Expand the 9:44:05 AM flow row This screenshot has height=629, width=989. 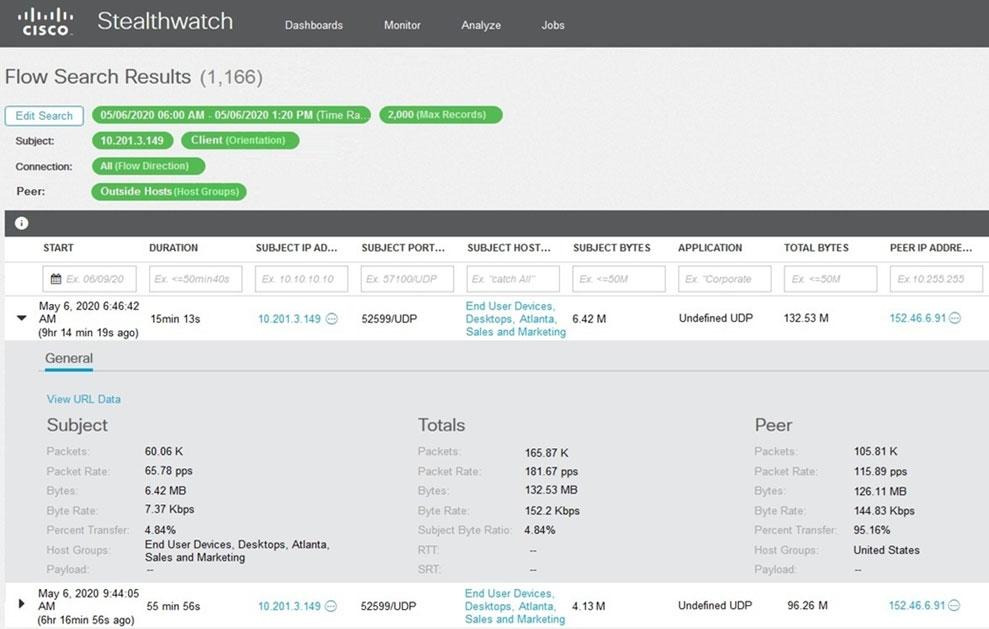coord(22,605)
